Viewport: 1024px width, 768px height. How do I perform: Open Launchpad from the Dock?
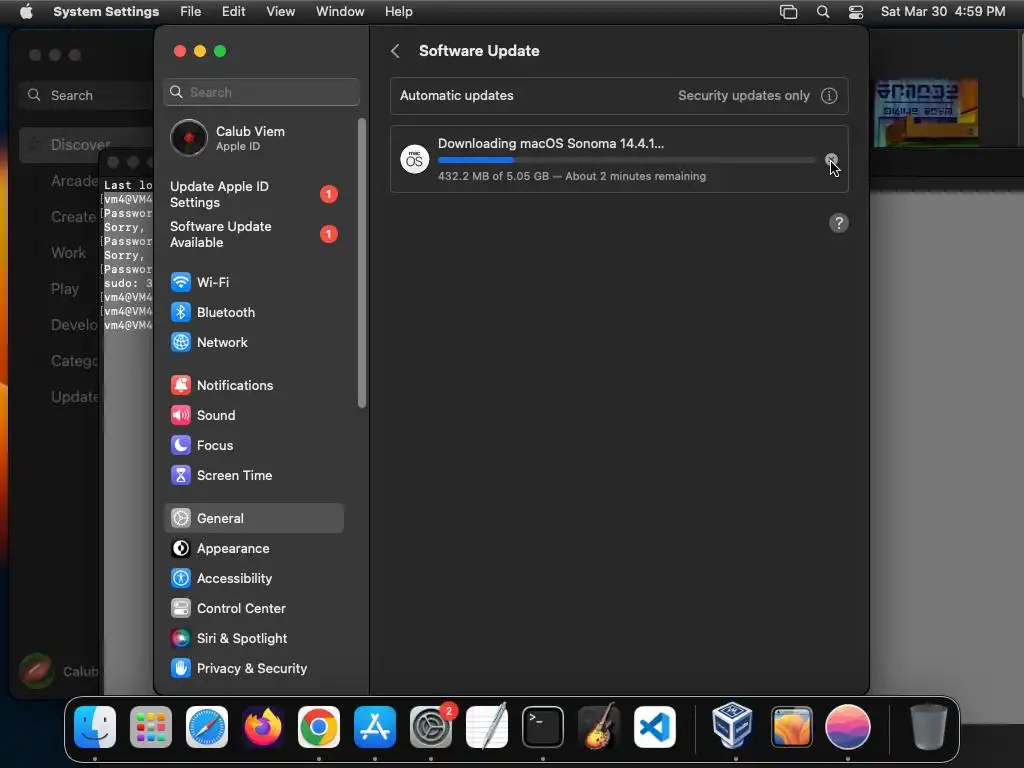tap(151, 727)
